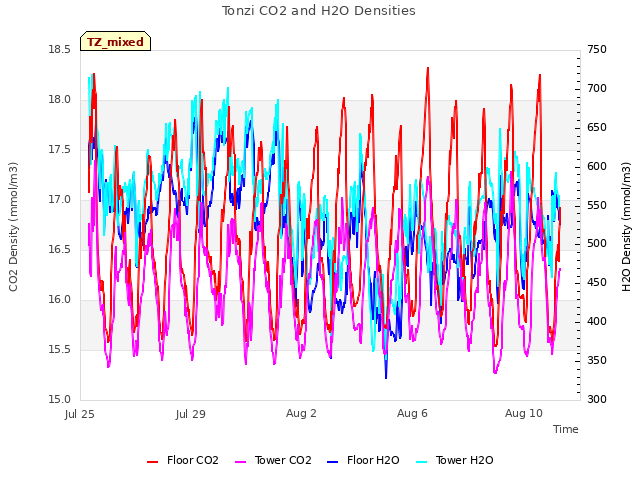The height and width of the screenshot is (480, 640).
Task: Click the CO2 Density (mmol/m3) axis label
Action: coord(13,227)
